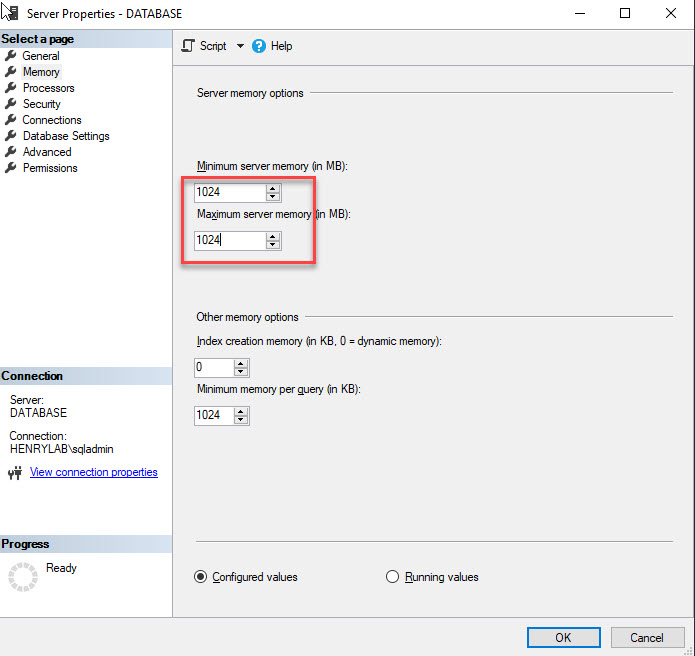Viewport: 695px width, 656px height.
Task: Click the Minimum server memory input field
Action: tap(229, 192)
